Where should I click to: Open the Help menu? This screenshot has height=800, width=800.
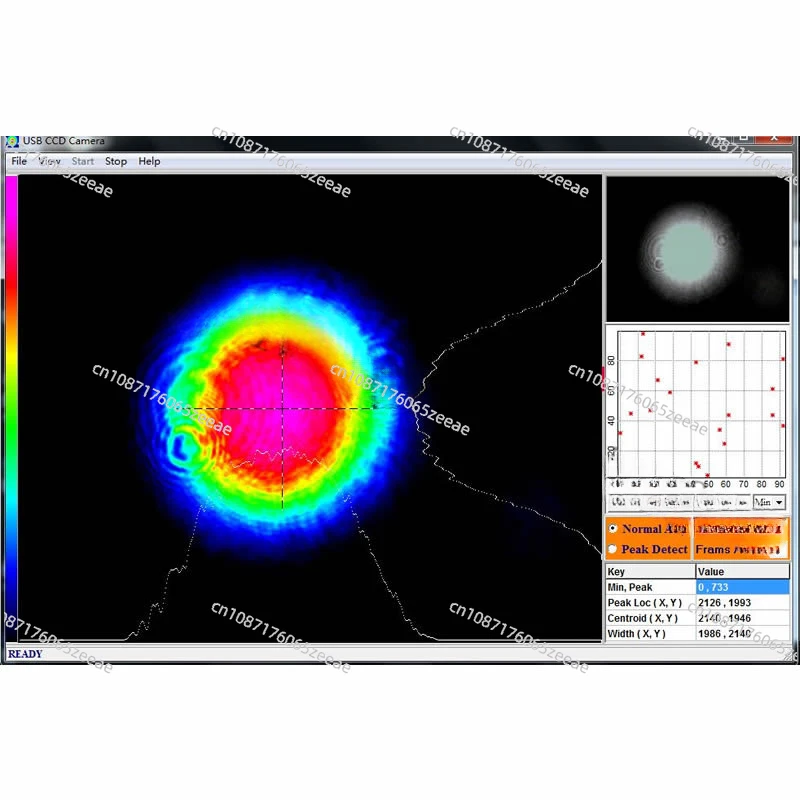click(x=149, y=161)
